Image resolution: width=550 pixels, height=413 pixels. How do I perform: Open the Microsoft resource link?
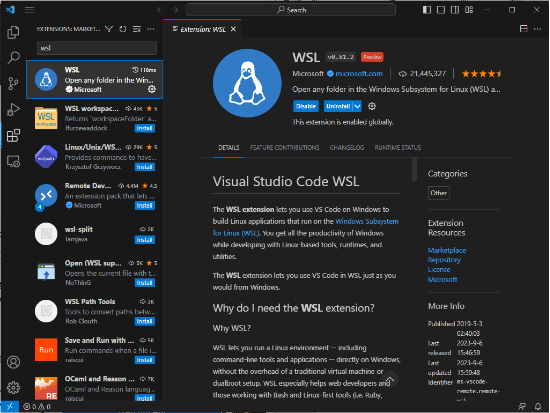point(442,279)
